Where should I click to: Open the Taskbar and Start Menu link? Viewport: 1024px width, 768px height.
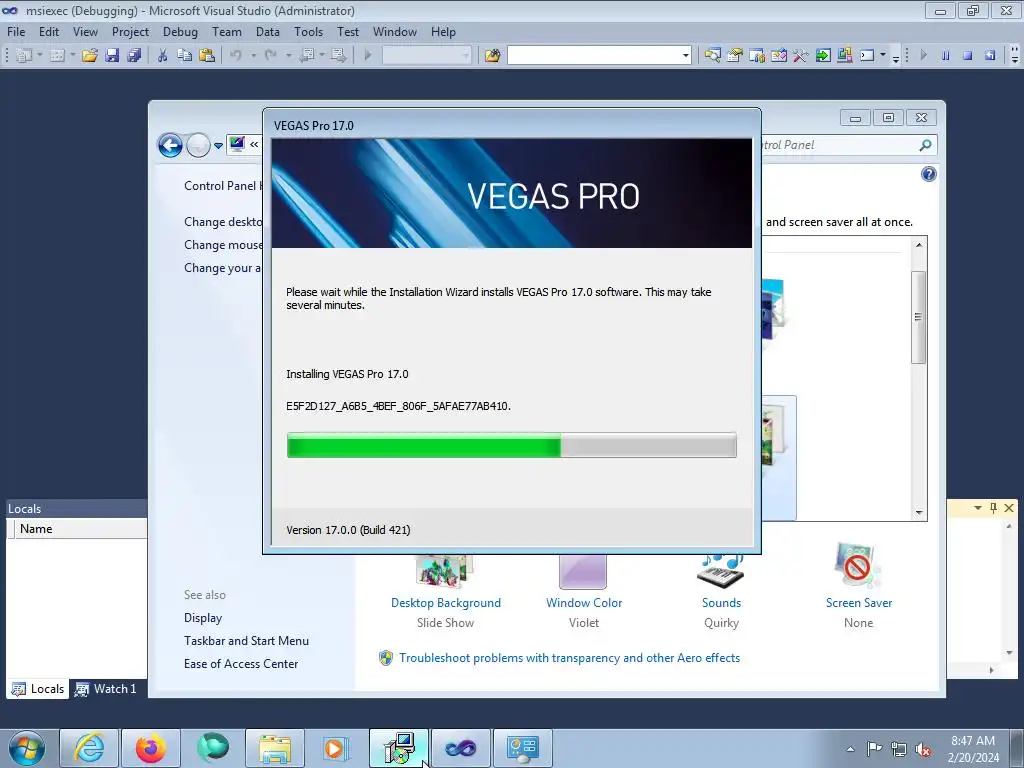click(x=246, y=641)
